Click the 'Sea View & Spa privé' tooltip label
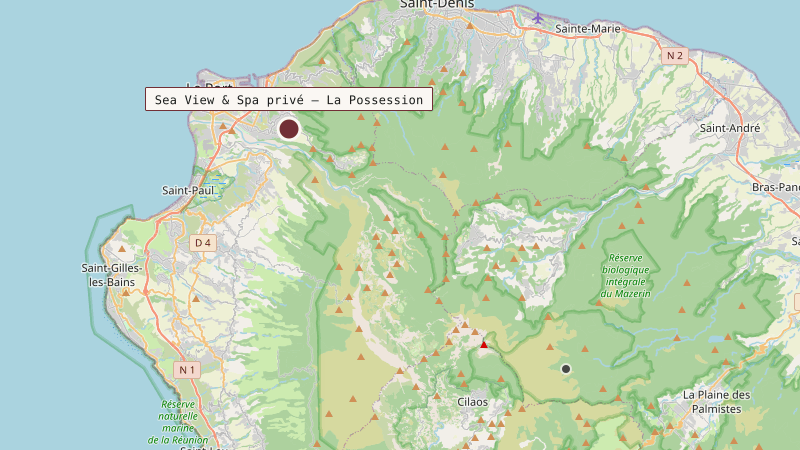Image resolution: width=800 pixels, height=450 pixels. (289, 99)
